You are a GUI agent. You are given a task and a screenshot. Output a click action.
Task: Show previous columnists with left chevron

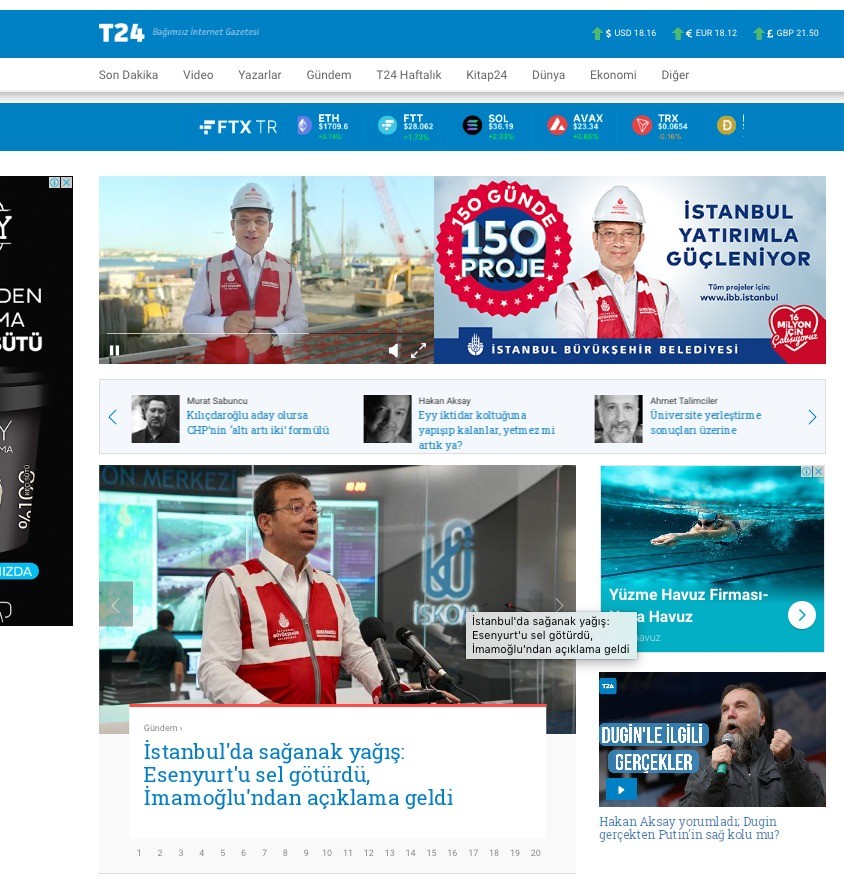point(112,417)
